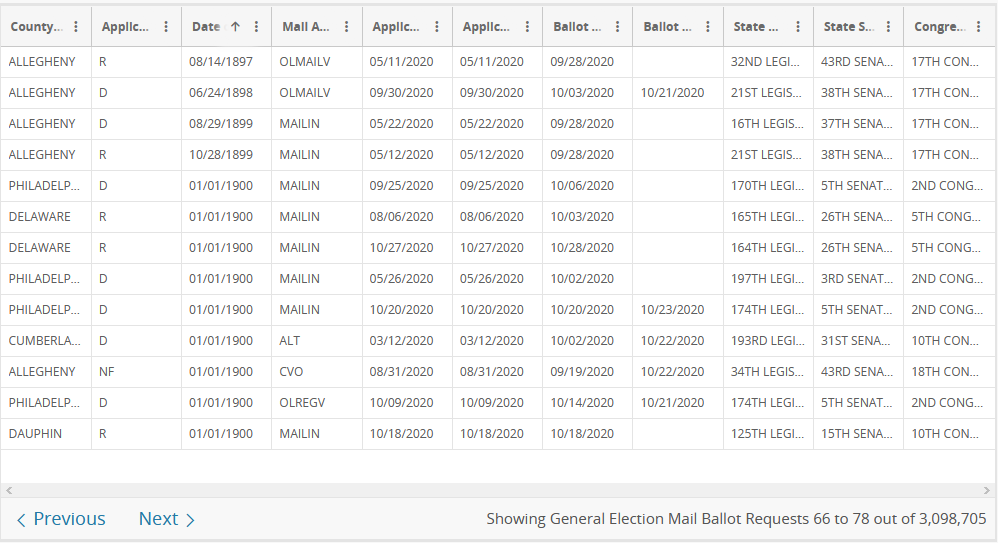Click the 193RD LEGI... district cell
The width and height of the screenshot is (998, 543).
click(768, 341)
